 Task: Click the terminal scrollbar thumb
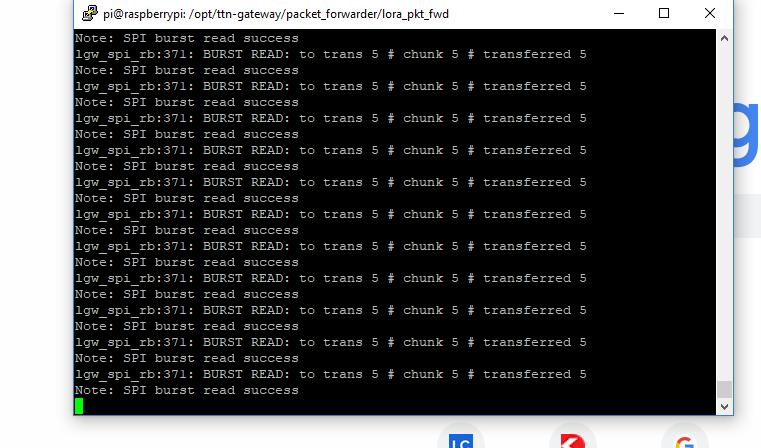(x=725, y=389)
